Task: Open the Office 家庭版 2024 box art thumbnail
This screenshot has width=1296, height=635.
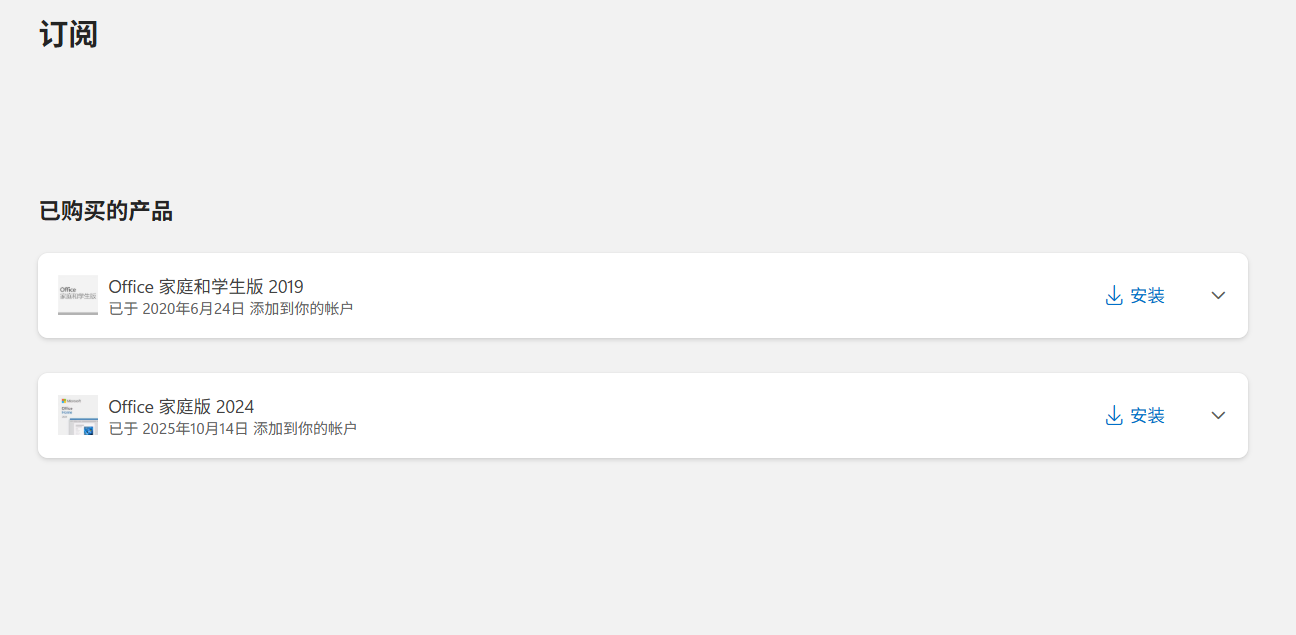Action: (78, 415)
